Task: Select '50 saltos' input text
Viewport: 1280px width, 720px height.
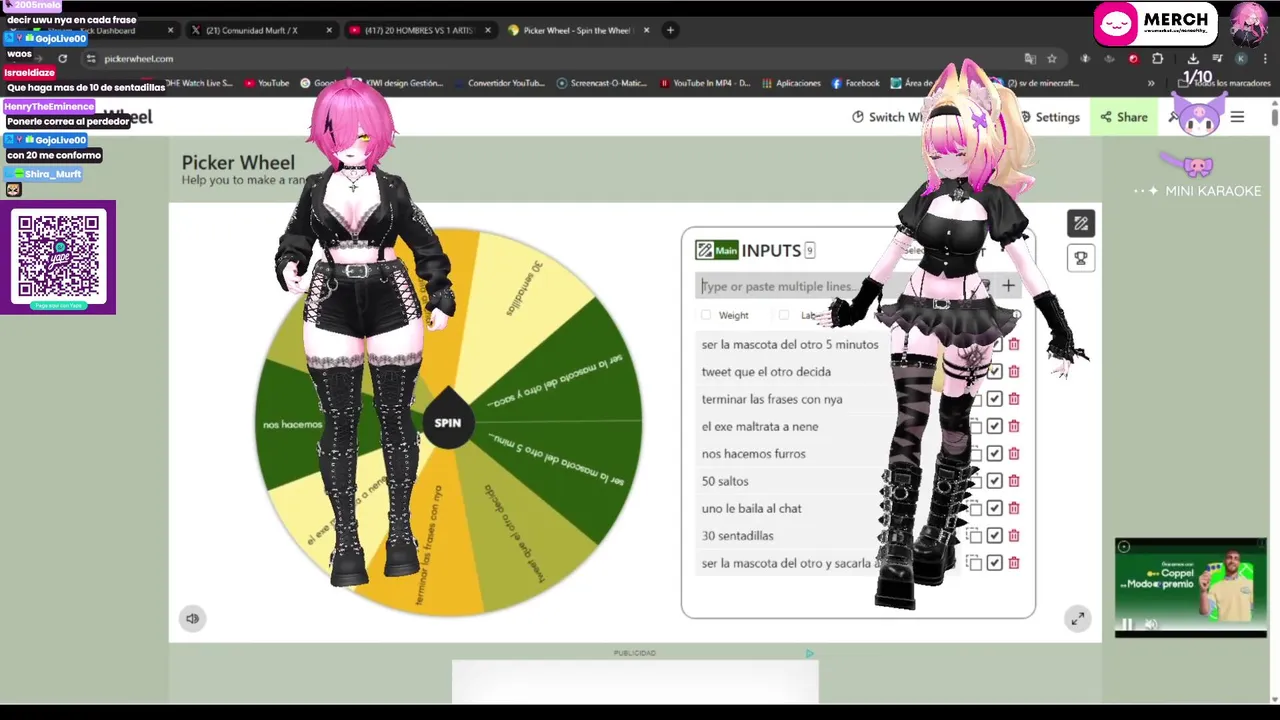Action: click(x=725, y=481)
